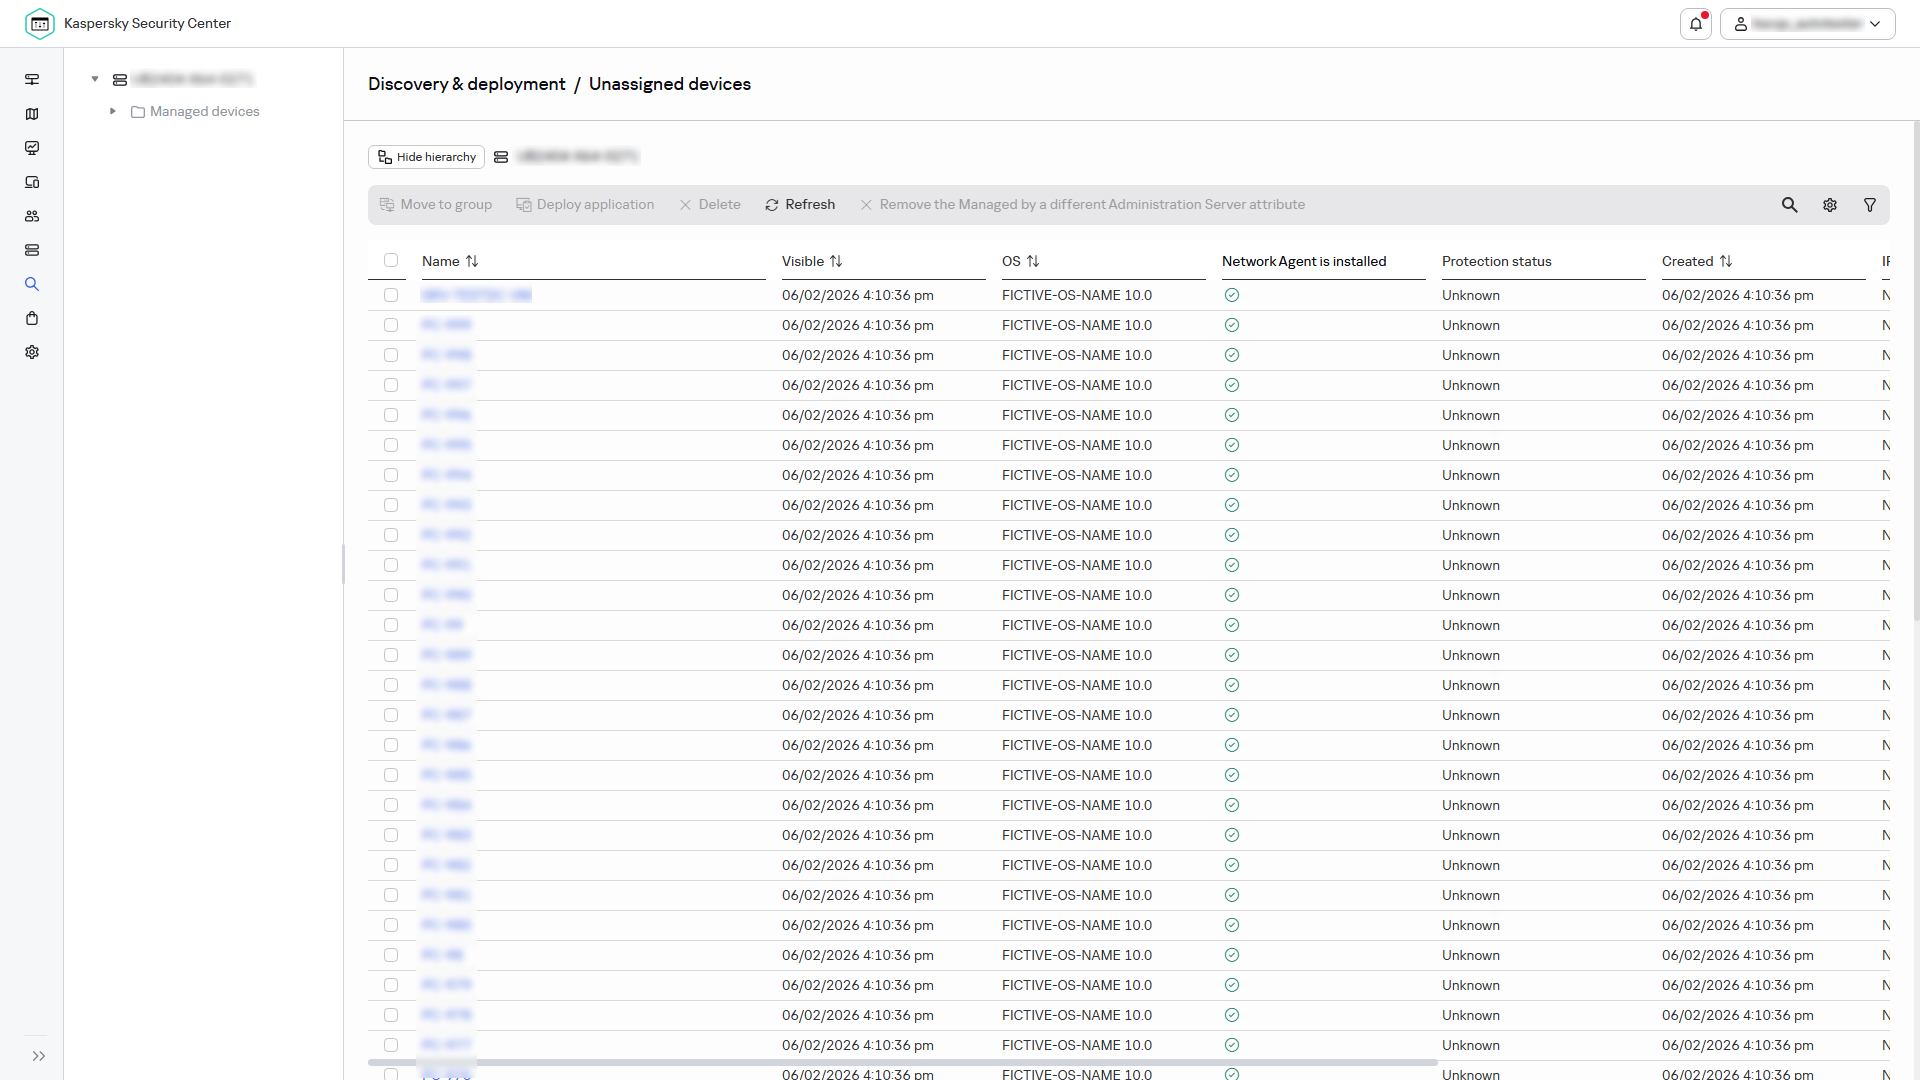Image resolution: width=1920 pixels, height=1080 pixels.
Task: Open the Marketplace shopping bag sidebar icon
Action: coord(32,318)
